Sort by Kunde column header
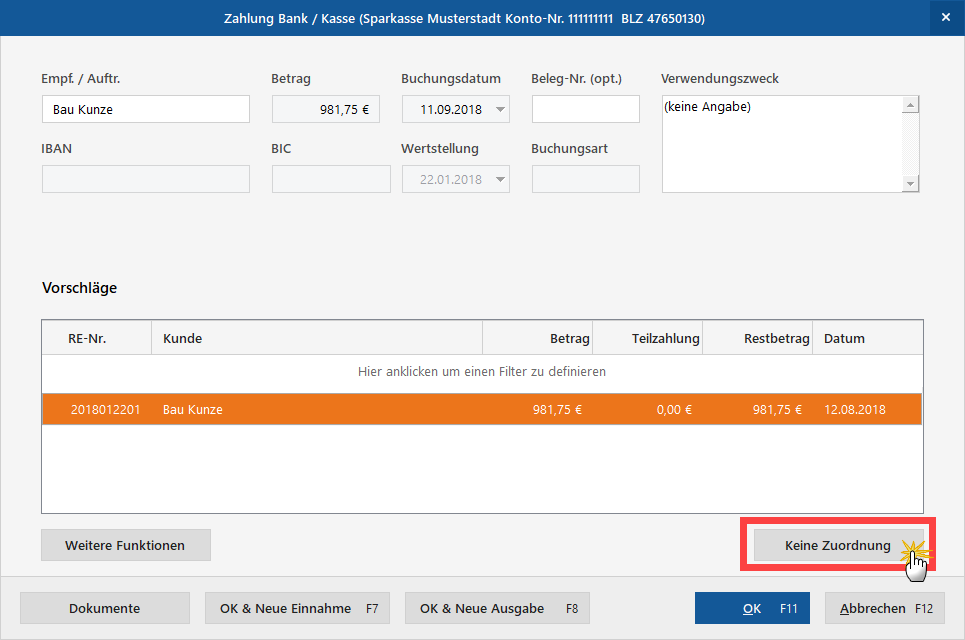 coord(317,338)
